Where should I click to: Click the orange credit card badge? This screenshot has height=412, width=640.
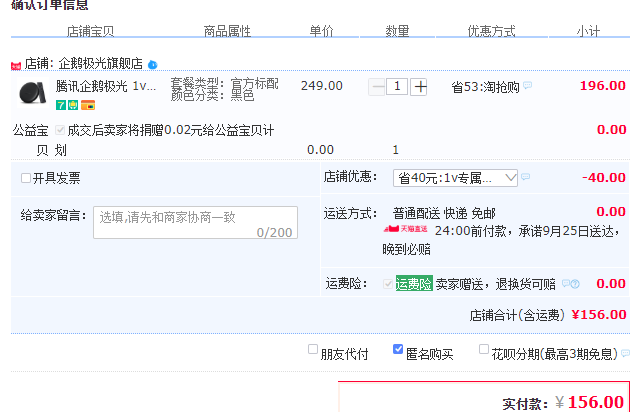(88, 105)
